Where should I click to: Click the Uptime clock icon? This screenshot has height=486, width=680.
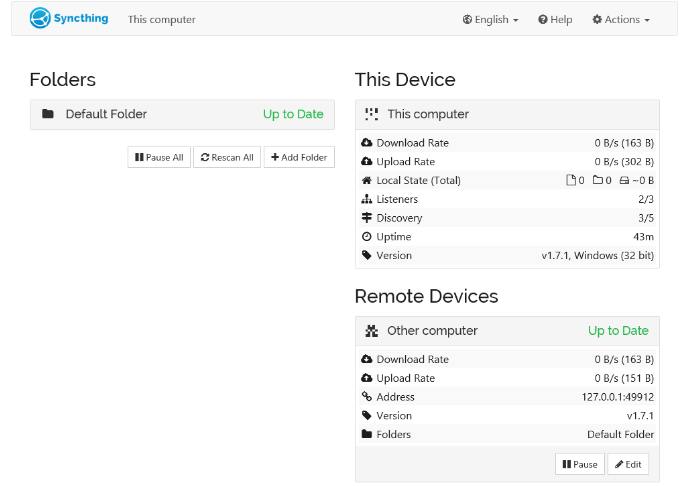[x=367, y=237]
